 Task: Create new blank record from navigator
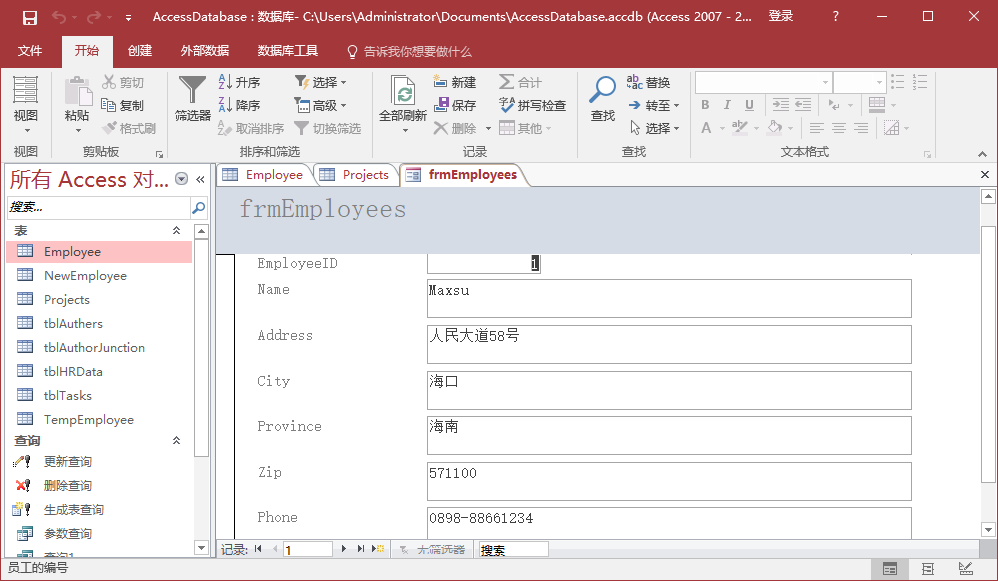coord(377,549)
